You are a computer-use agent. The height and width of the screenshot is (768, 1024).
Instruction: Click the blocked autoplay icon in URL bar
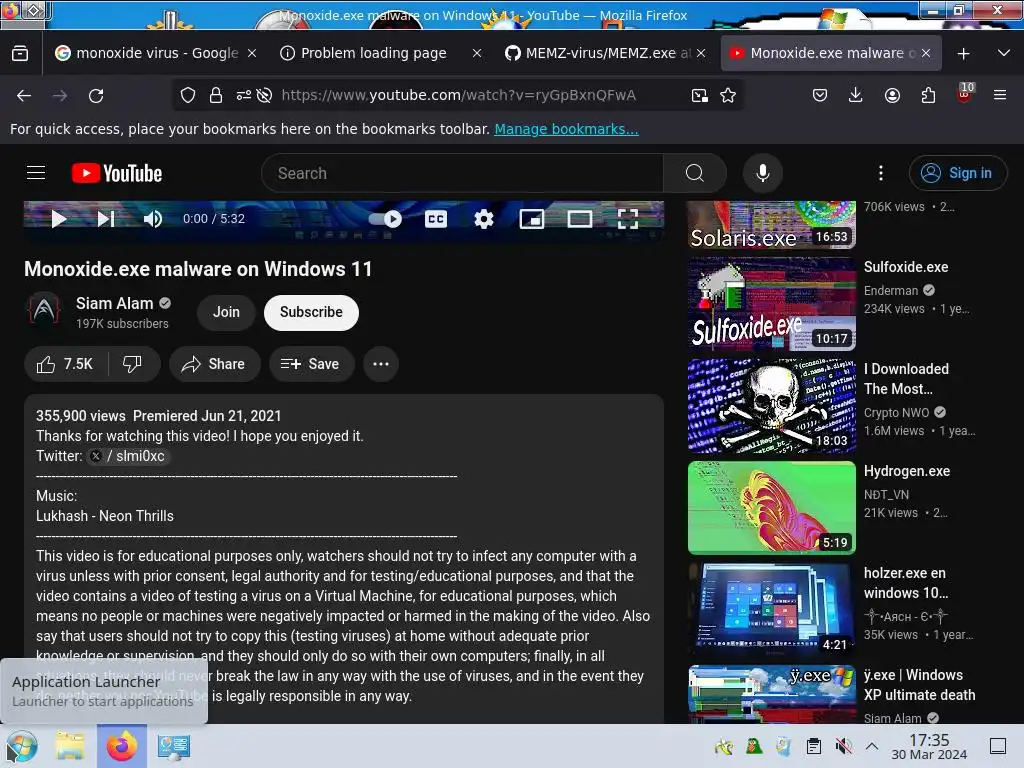tap(264, 95)
